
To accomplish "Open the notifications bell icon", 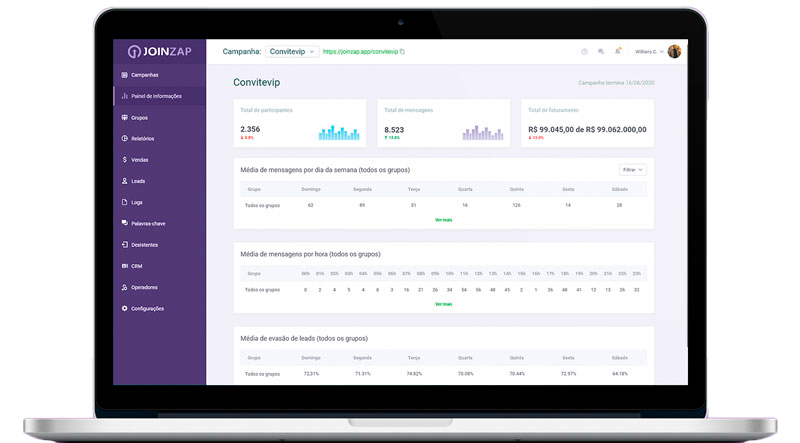I will 618,51.
